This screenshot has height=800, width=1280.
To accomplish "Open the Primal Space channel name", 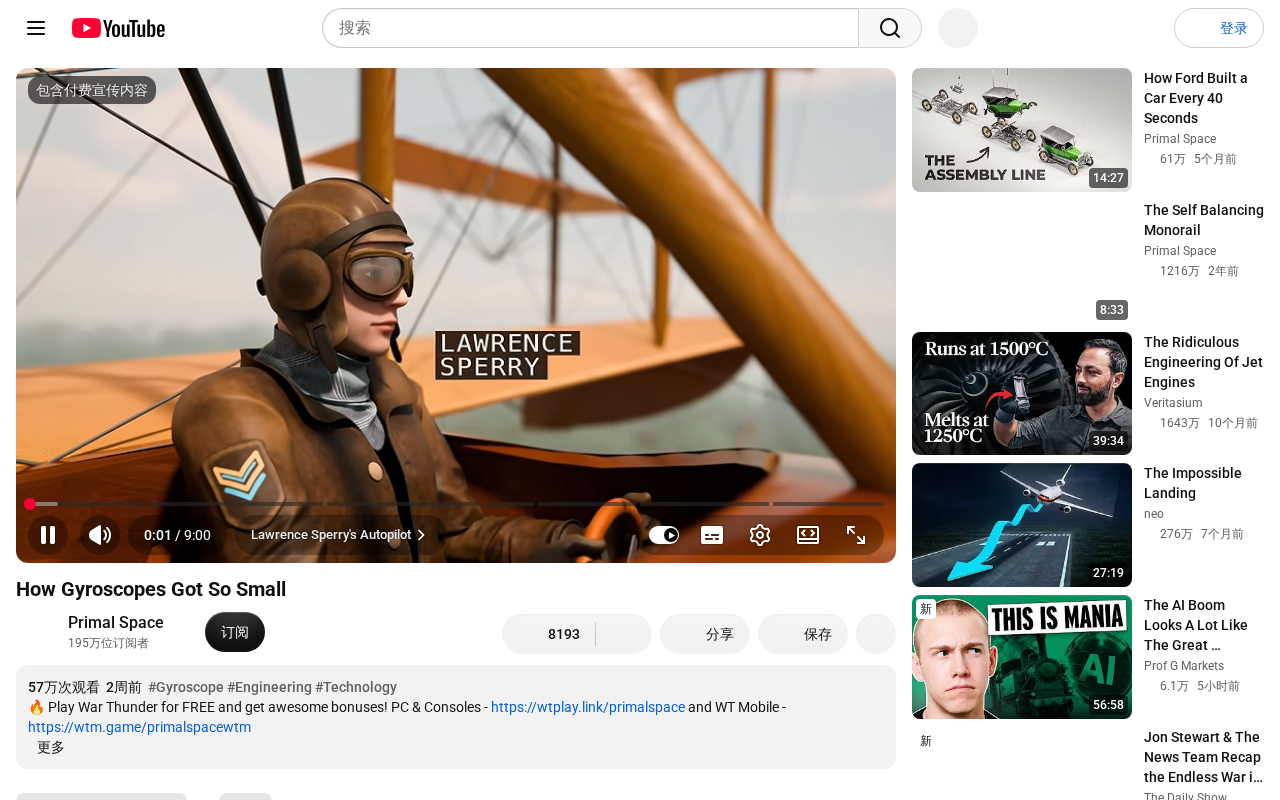I will pos(116,622).
